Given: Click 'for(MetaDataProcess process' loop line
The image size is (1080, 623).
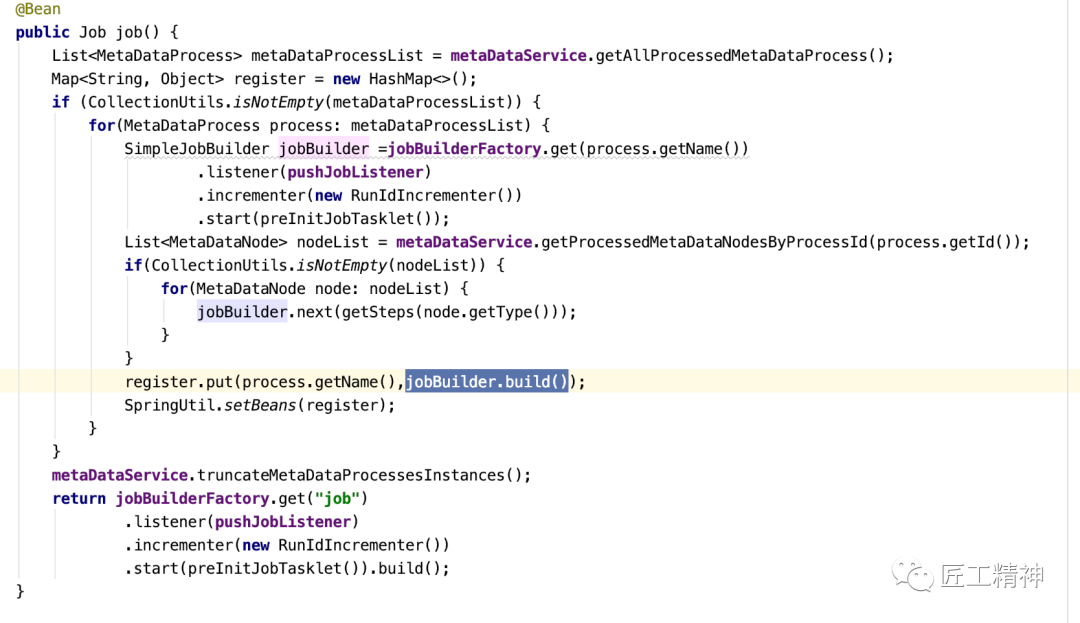Looking at the screenshot, I should click(319, 126).
